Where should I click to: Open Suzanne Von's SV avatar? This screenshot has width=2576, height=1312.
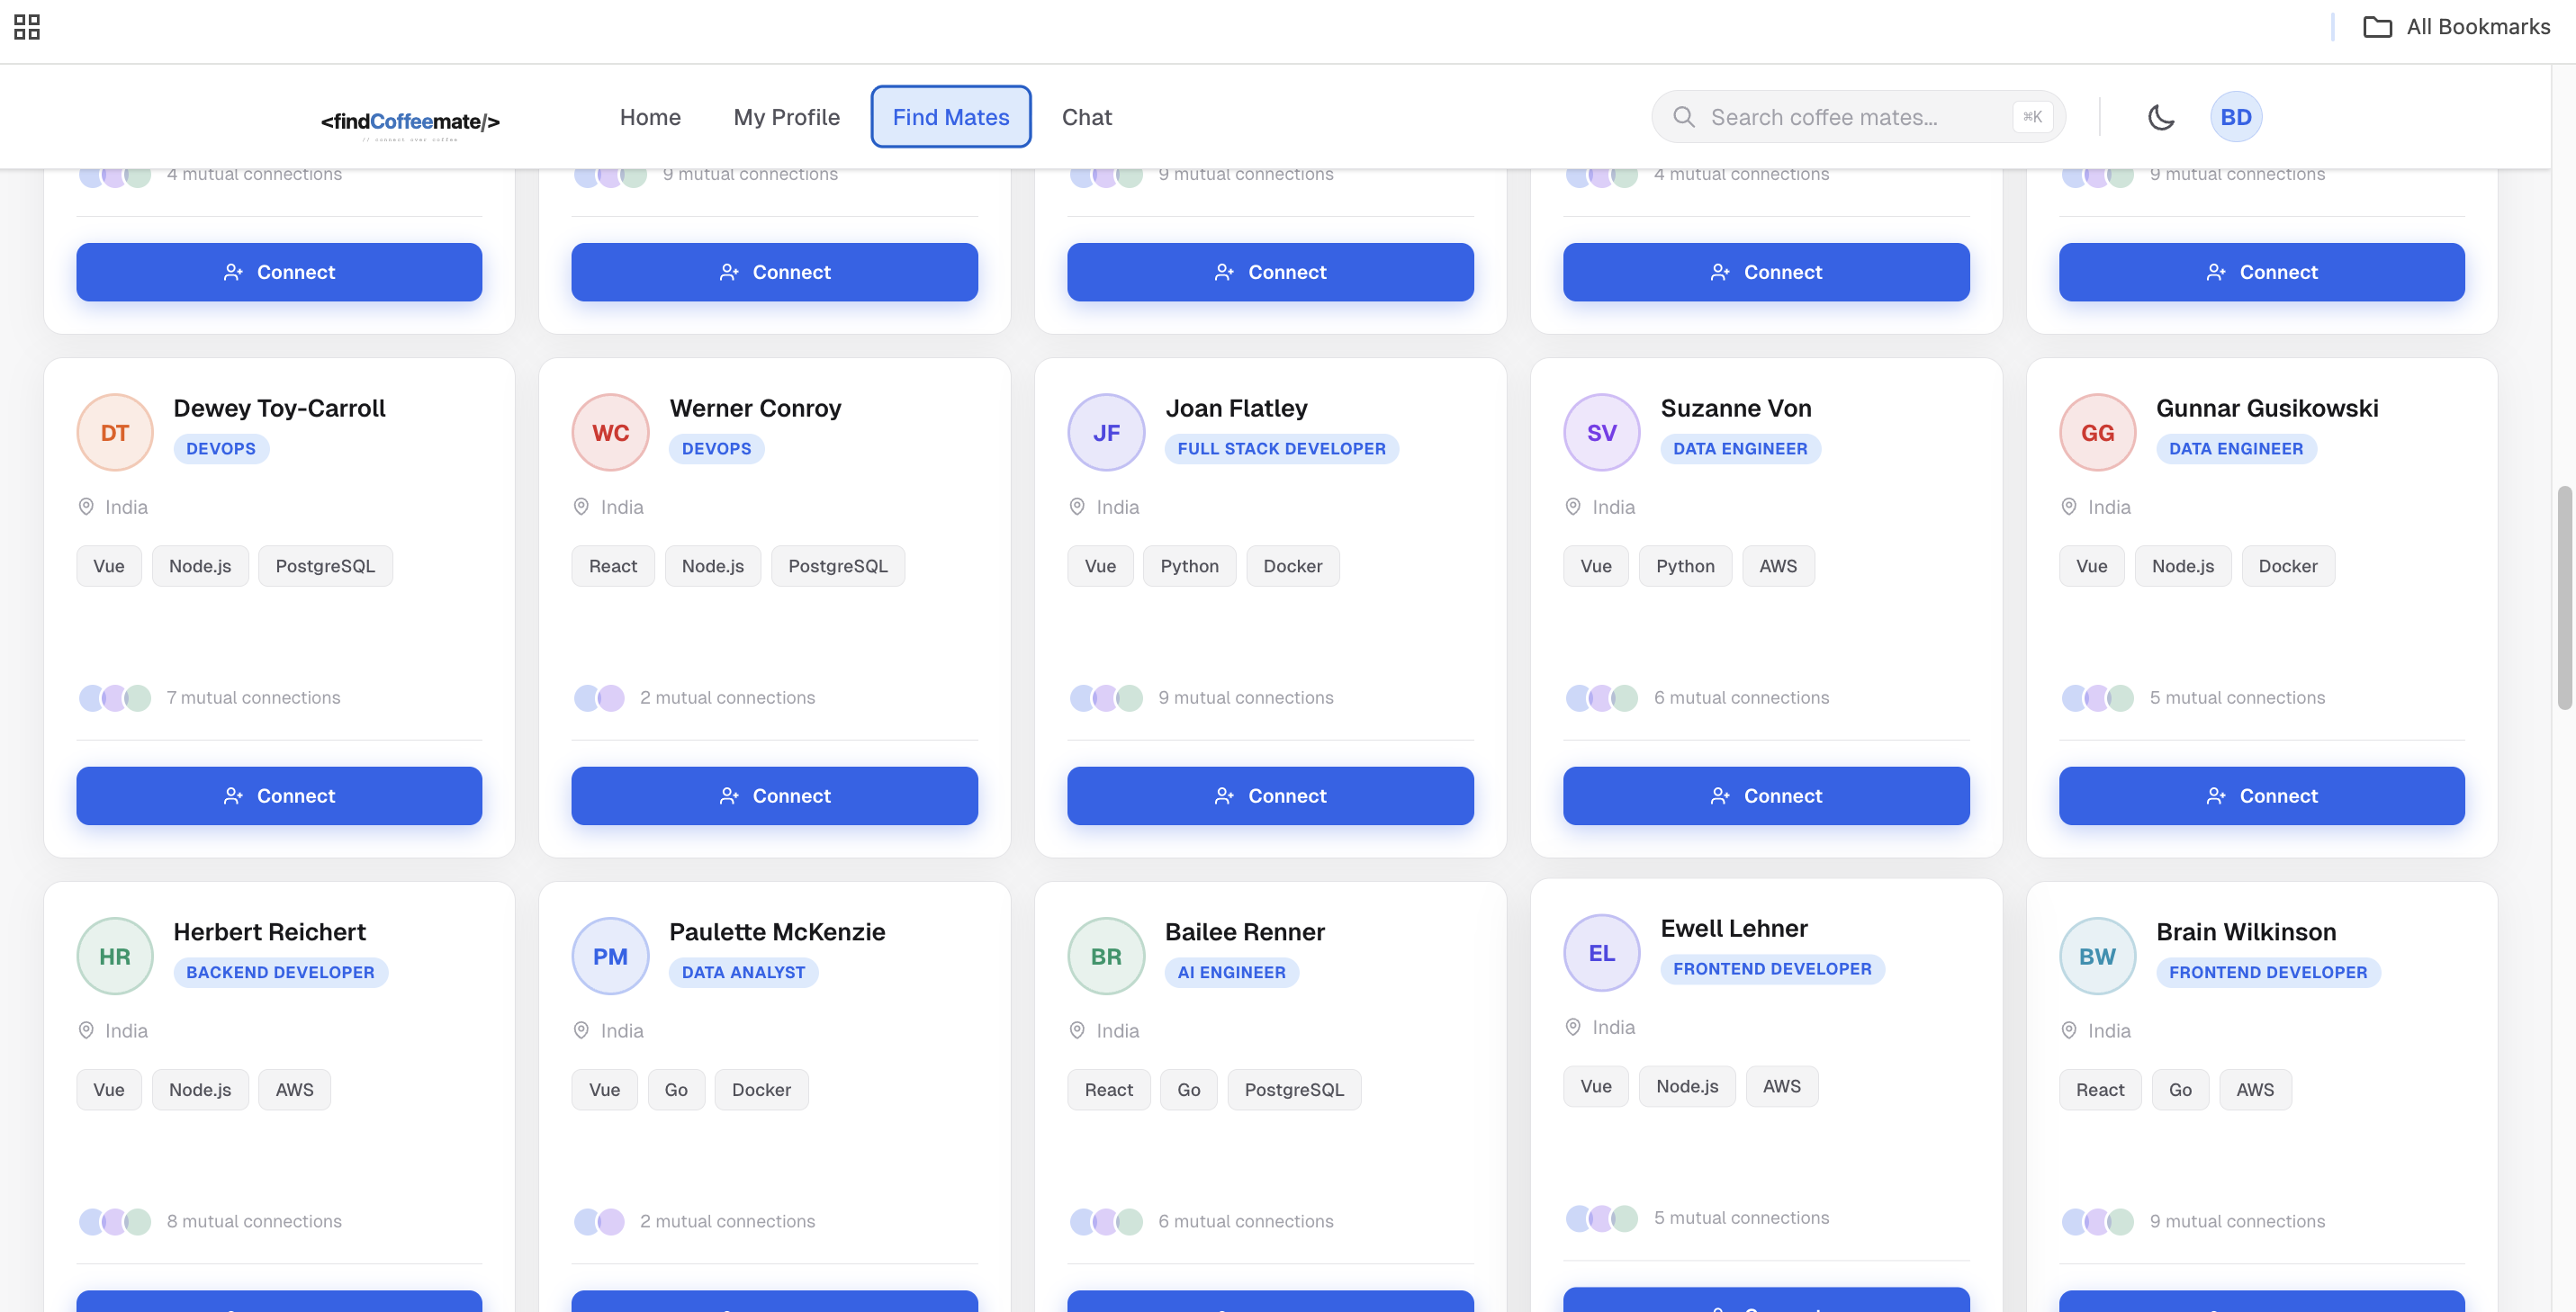pyautogui.click(x=1602, y=432)
